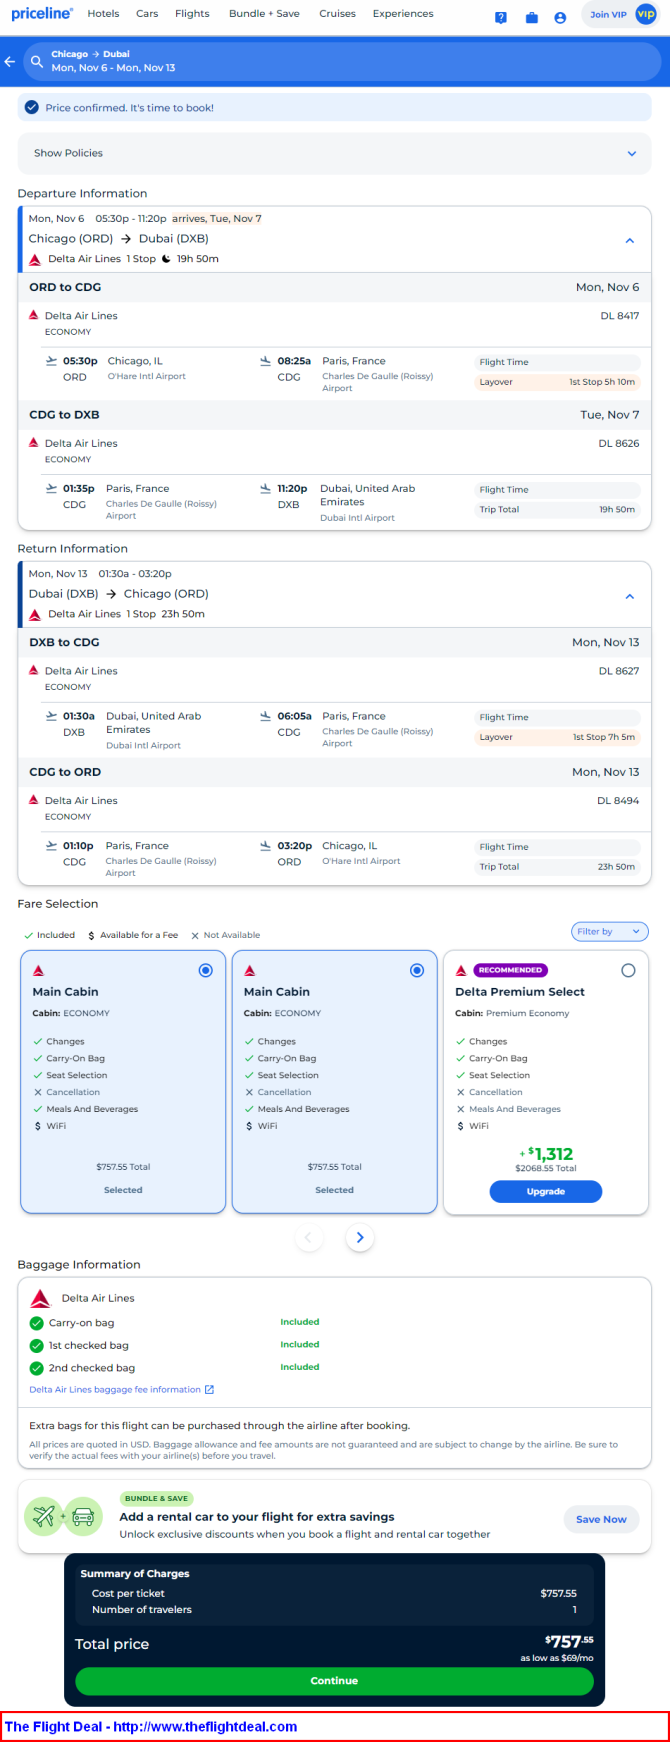Click Delta logo in Baggage Information card
Screen dimensions: 670x1742
coord(41,1298)
